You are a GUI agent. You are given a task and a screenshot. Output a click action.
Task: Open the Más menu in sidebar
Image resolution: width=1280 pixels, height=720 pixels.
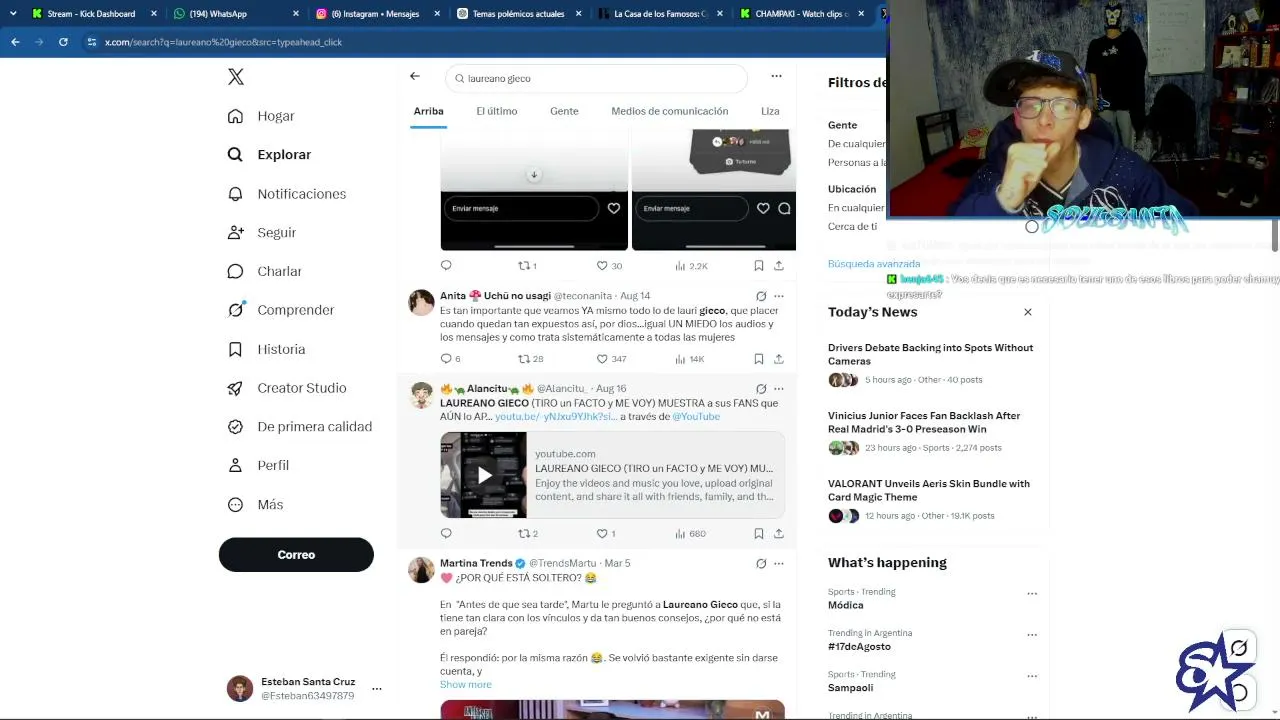[x=255, y=504]
